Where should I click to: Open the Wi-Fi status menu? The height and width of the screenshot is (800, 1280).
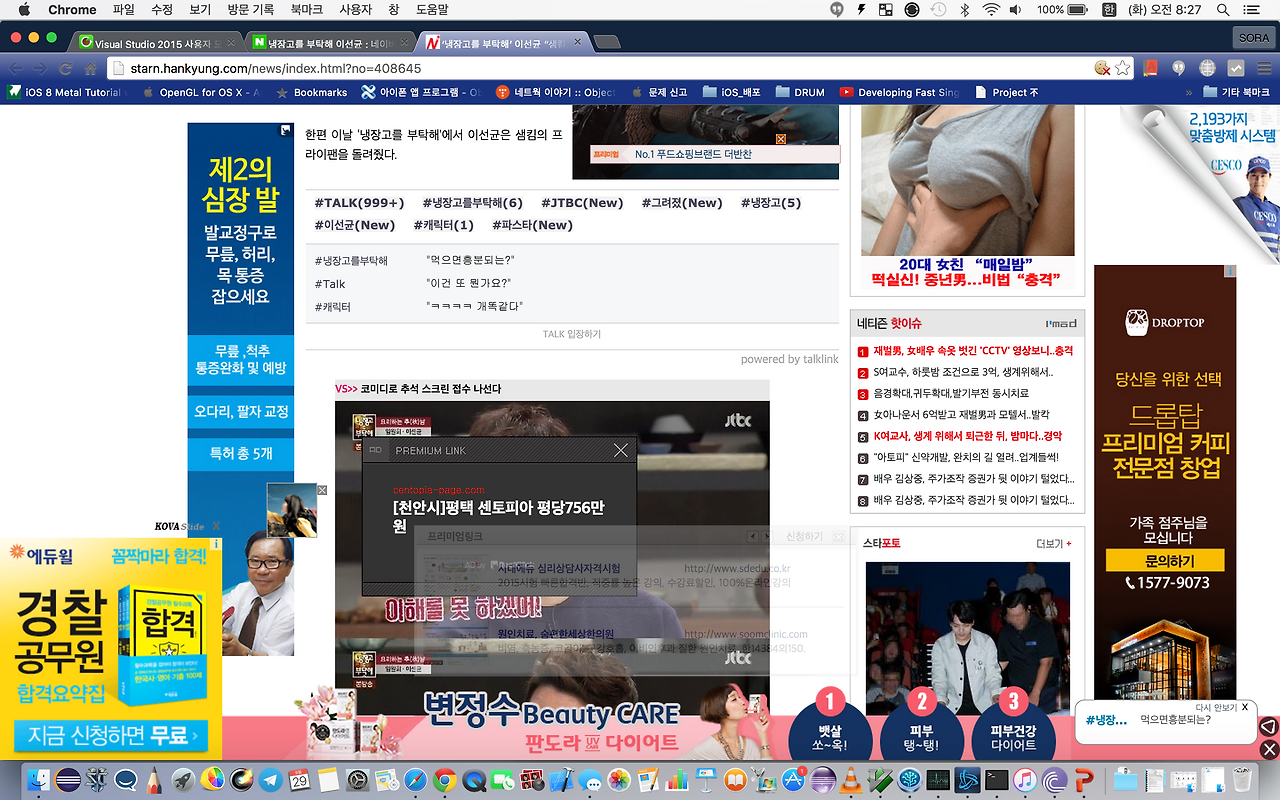pos(991,9)
